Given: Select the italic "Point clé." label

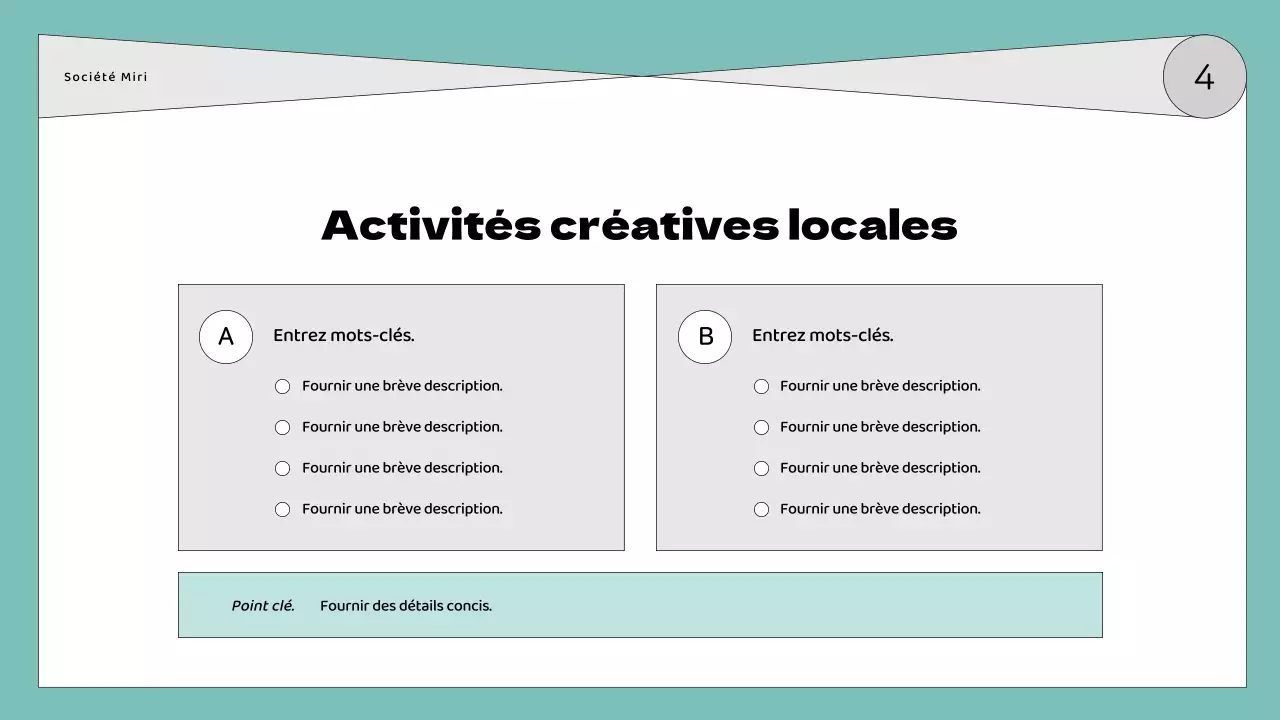Looking at the screenshot, I should coord(263,606).
